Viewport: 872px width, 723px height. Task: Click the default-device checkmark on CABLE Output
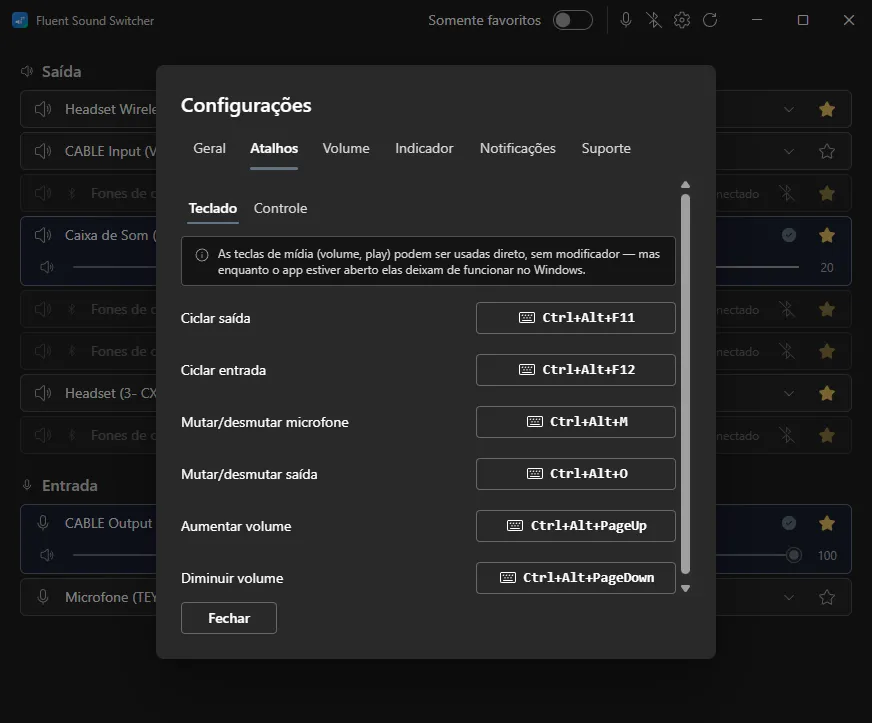(789, 523)
